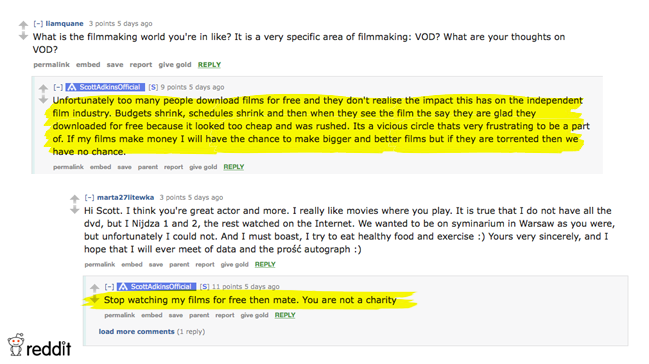Upvote ScottAdkinsOfficial's 9 points reply
Screen dimensions: 649x364
(43, 88)
